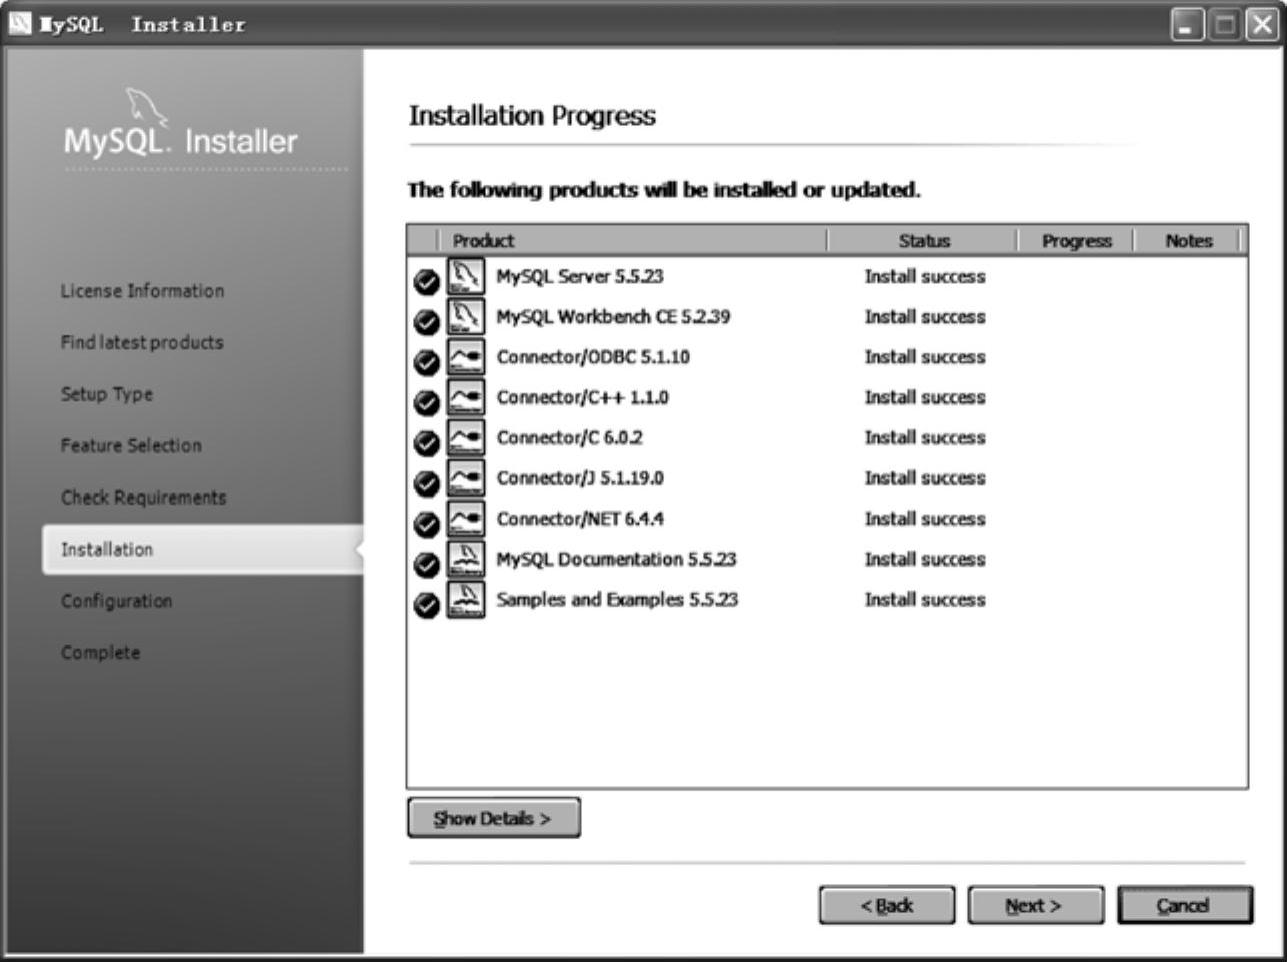This screenshot has height=962, width=1287.
Task: Sort by the Status column header
Action: tap(923, 241)
